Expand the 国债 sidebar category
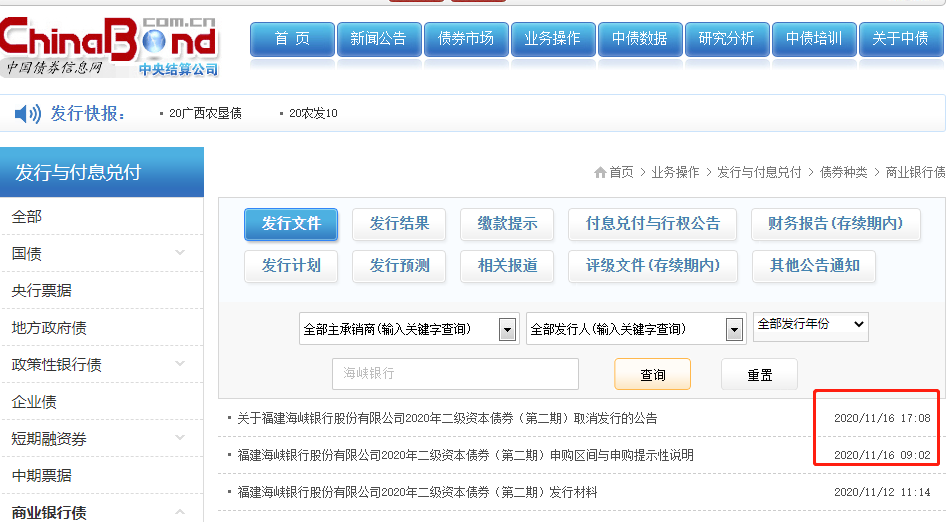The width and height of the screenshot is (949, 522). point(180,253)
